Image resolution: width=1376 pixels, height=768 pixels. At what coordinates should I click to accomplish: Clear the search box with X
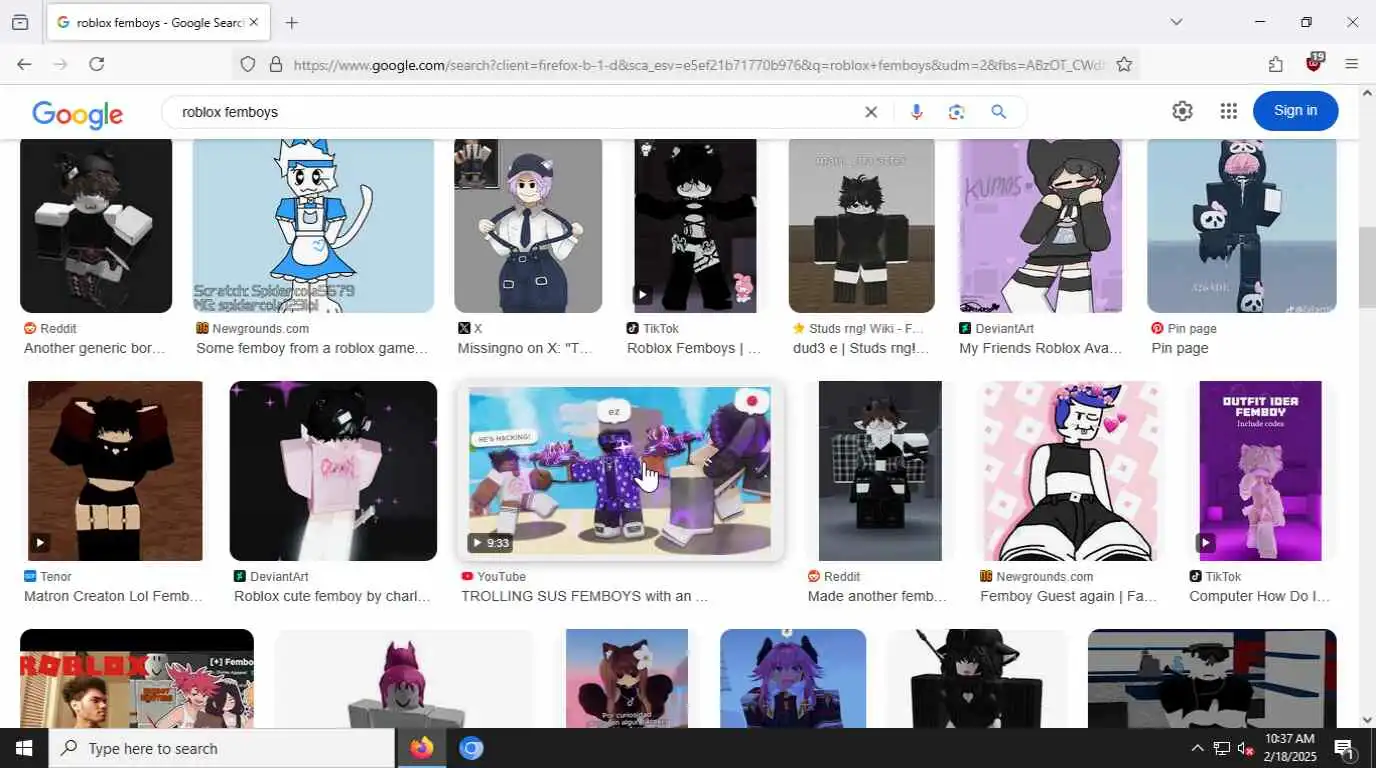click(871, 112)
